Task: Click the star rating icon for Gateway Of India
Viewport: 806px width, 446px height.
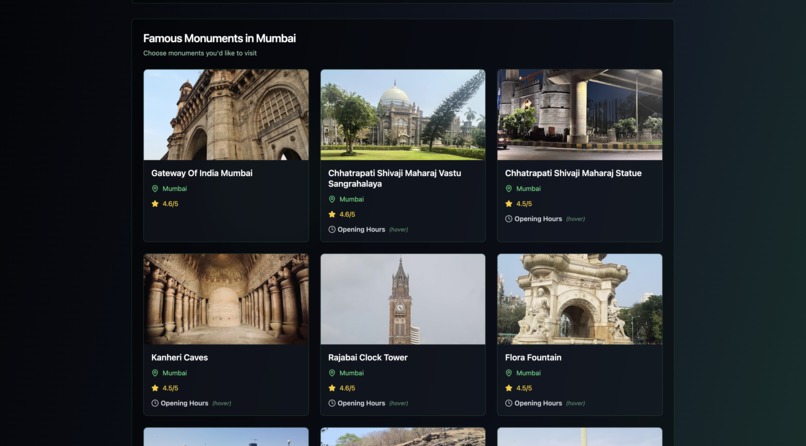Action: click(x=155, y=203)
